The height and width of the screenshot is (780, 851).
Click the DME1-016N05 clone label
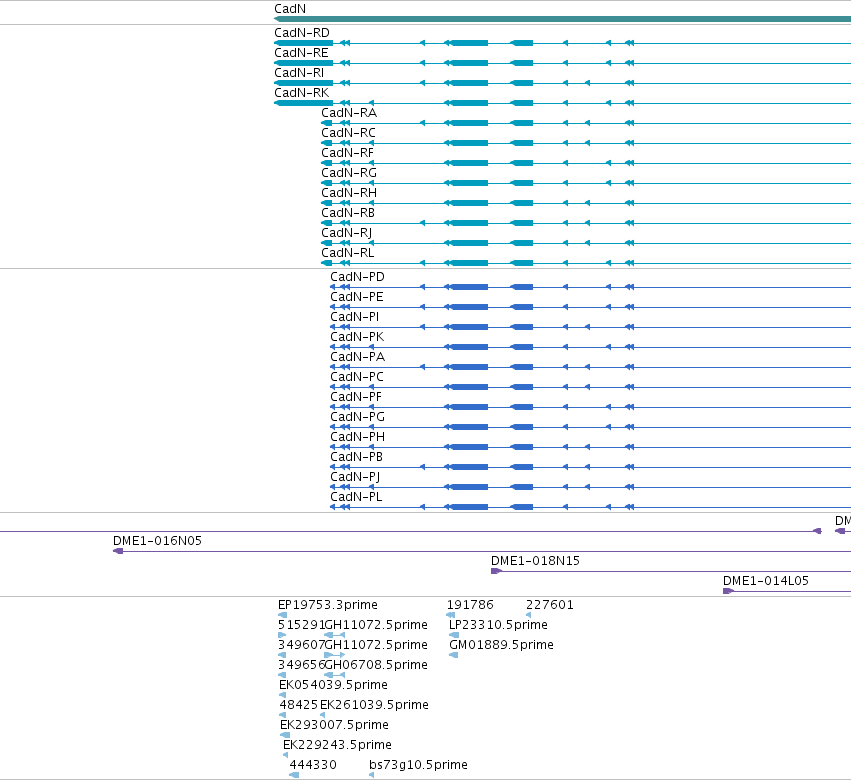click(x=157, y=541)
